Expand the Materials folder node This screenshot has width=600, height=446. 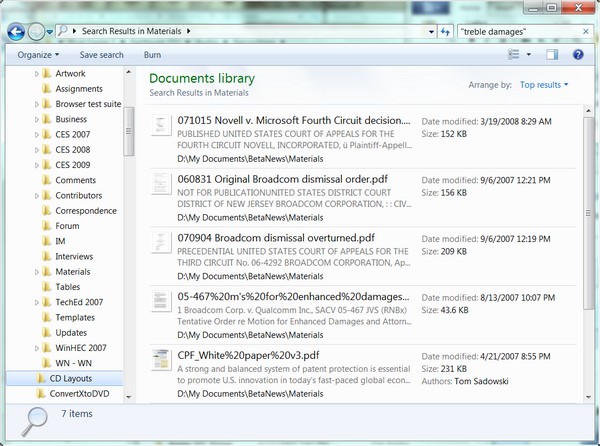(37, 272)
